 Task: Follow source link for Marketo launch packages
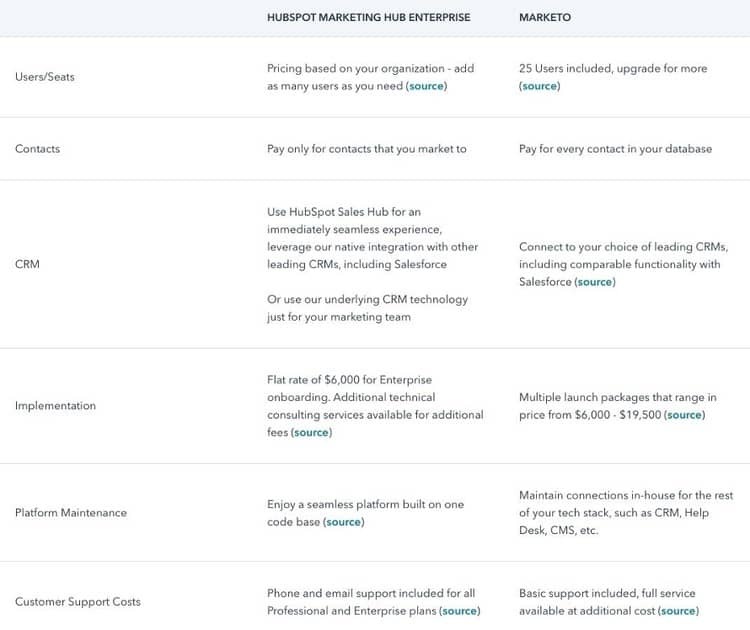pos(684,415)
